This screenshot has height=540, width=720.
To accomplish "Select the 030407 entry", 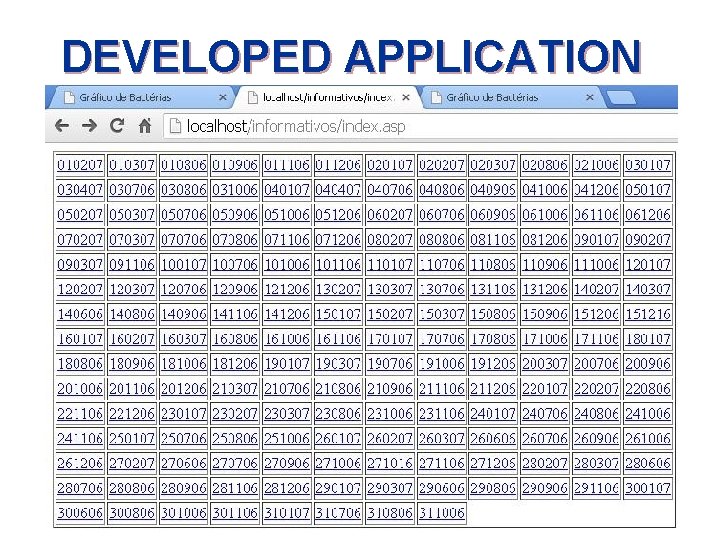I will [80, 189].
